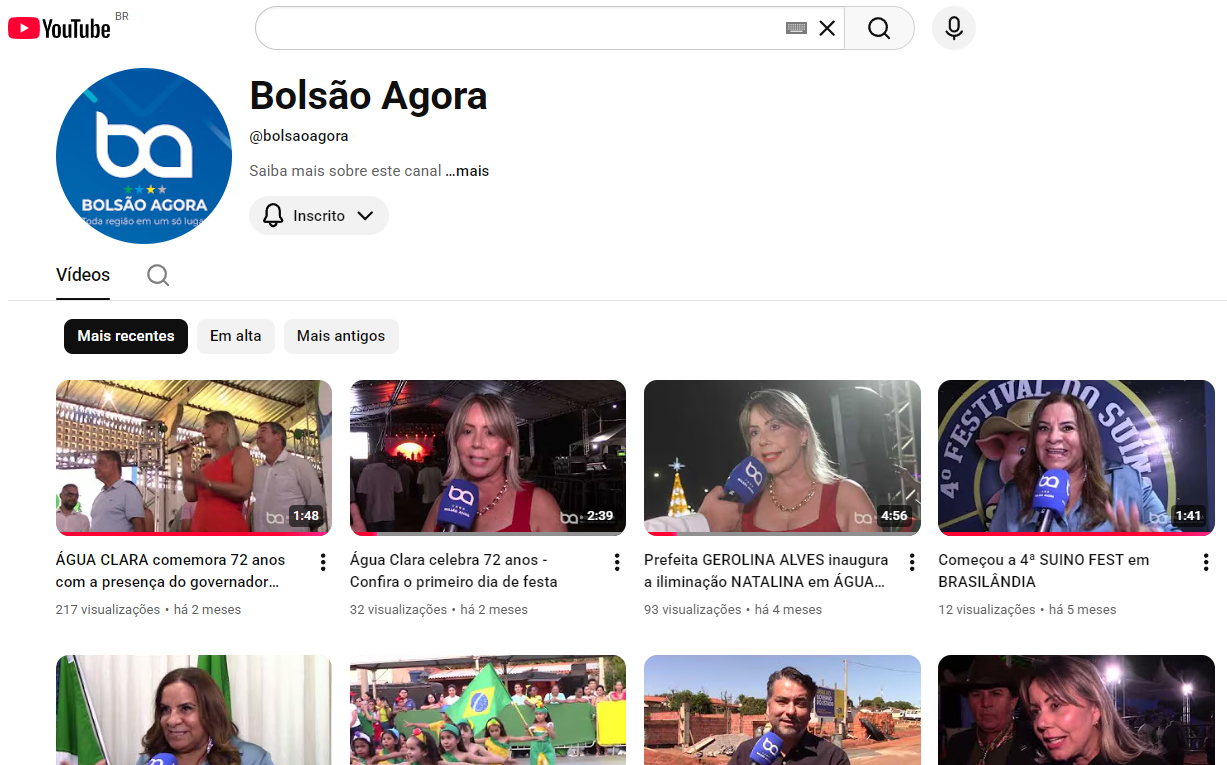1227x765 pixels.
Task: Click the 2:39 duration badge
Action: (600, 516)
